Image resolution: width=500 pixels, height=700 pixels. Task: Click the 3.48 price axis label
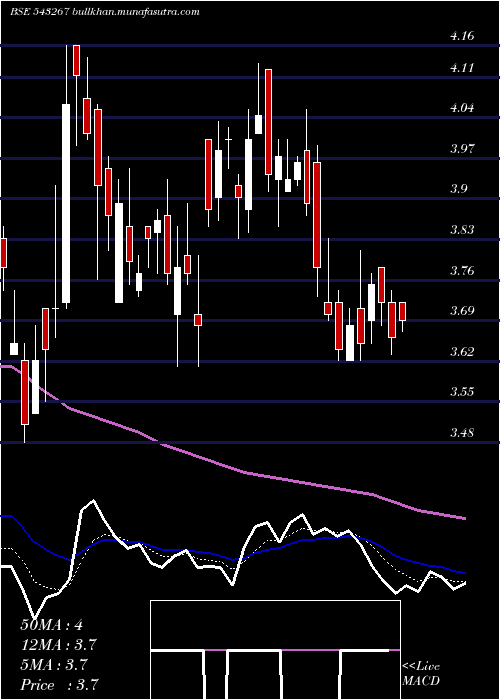coord(462,432)
